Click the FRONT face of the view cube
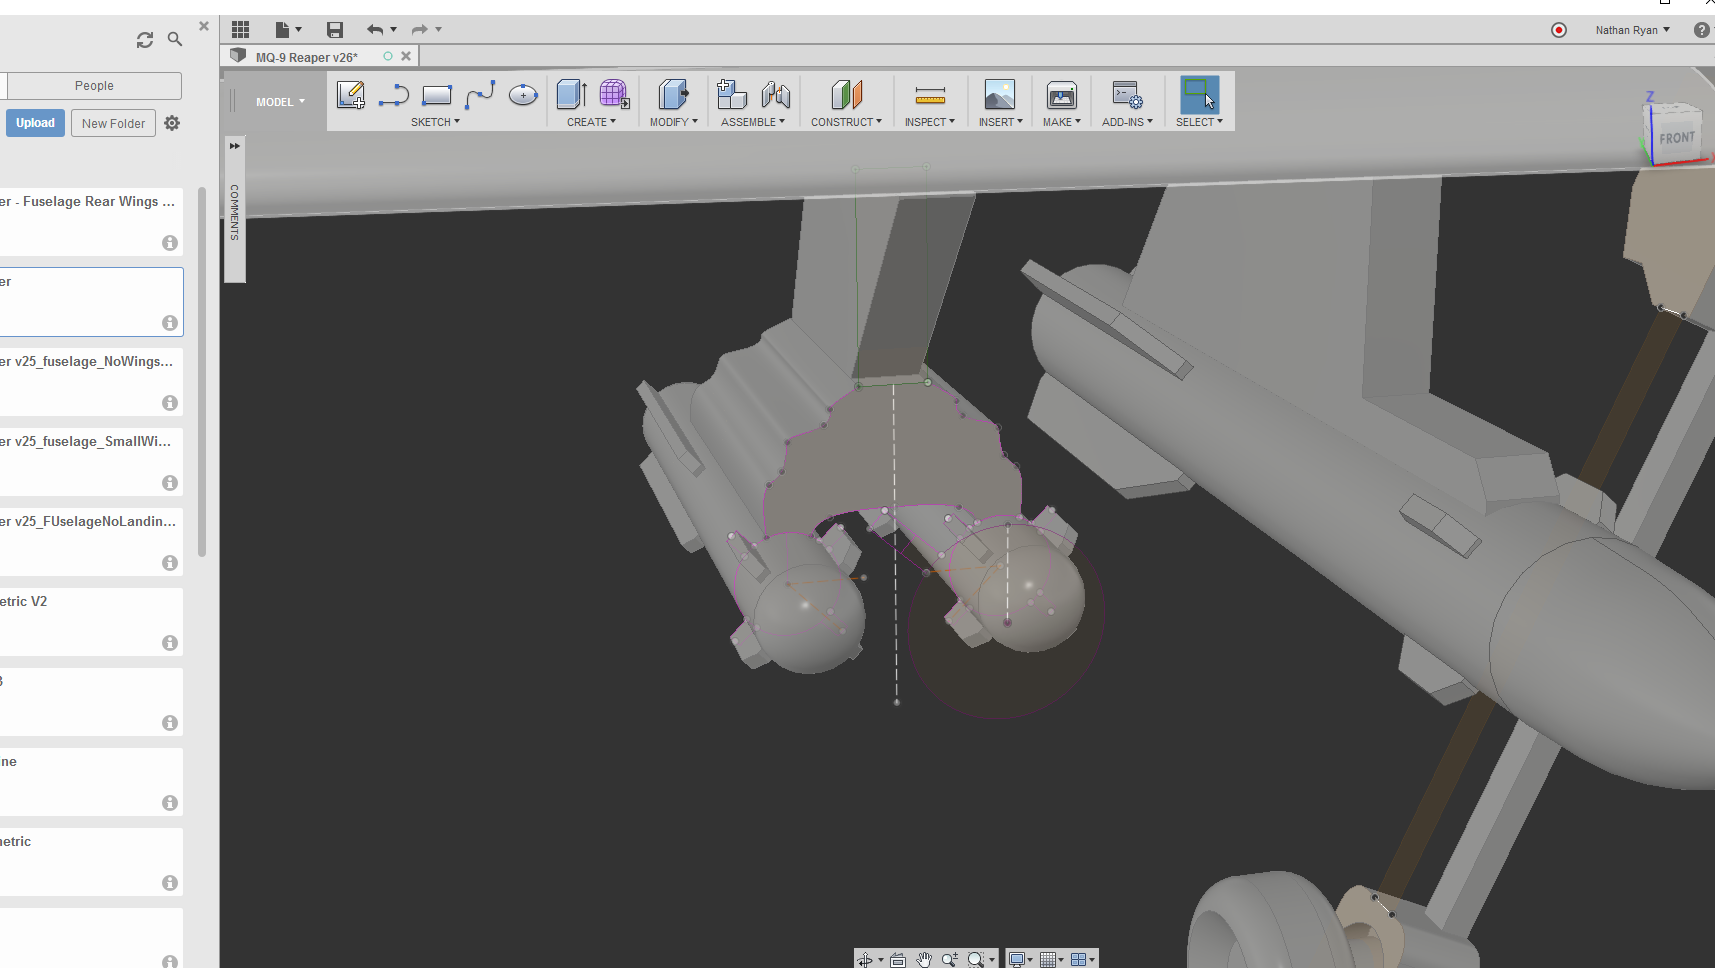The height and width of the screenshot is (968, 1715). [x=1676, y=137]
